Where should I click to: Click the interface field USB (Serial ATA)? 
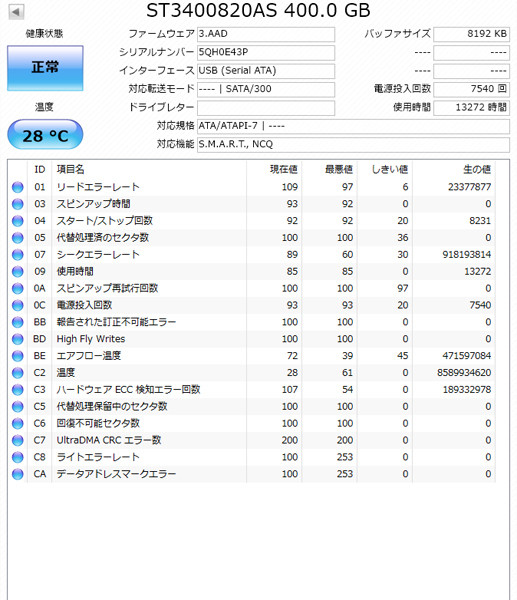point(266,71)
